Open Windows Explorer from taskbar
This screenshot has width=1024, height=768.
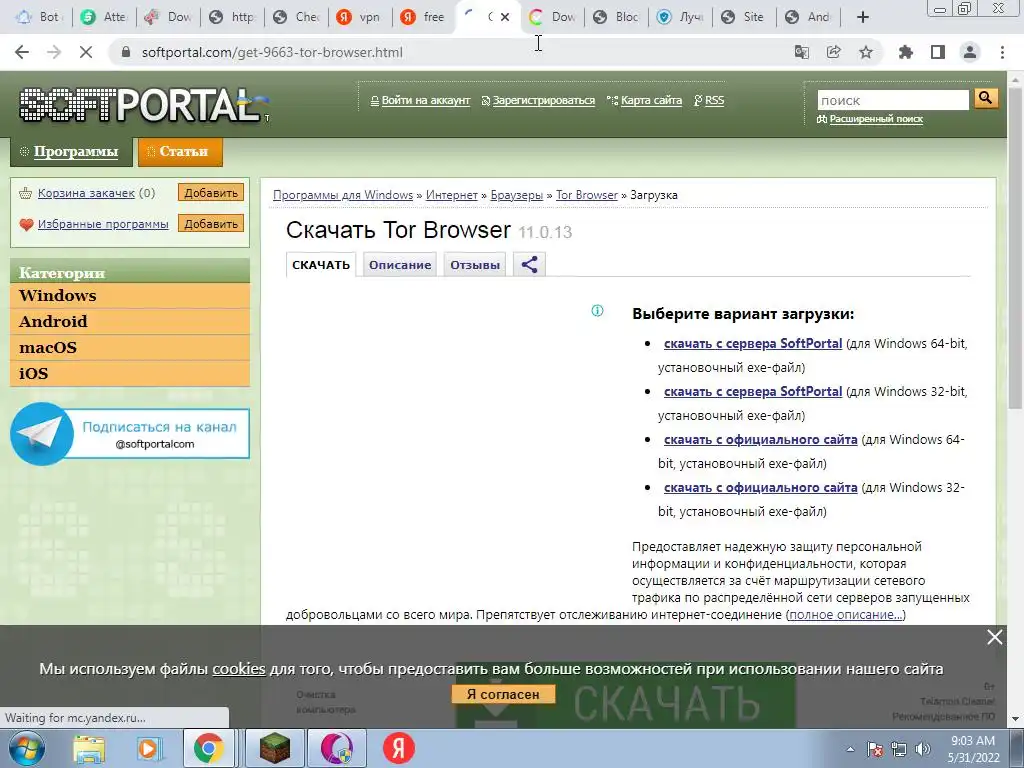[89, 748]
